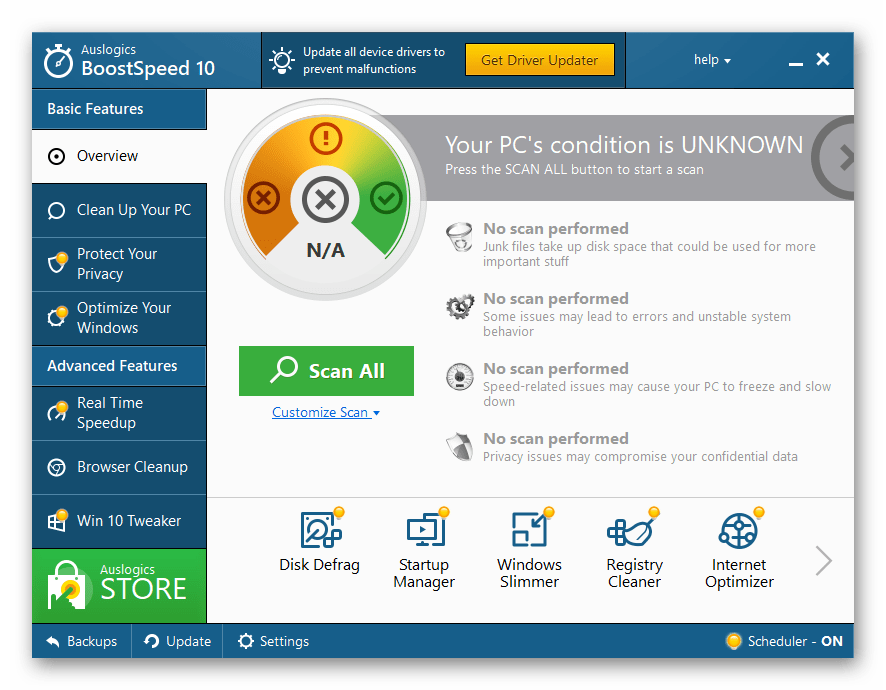The height and width of the screenshot is (690, 886).
Task: Start scan with Scan All button
Action: click(326, 371)
